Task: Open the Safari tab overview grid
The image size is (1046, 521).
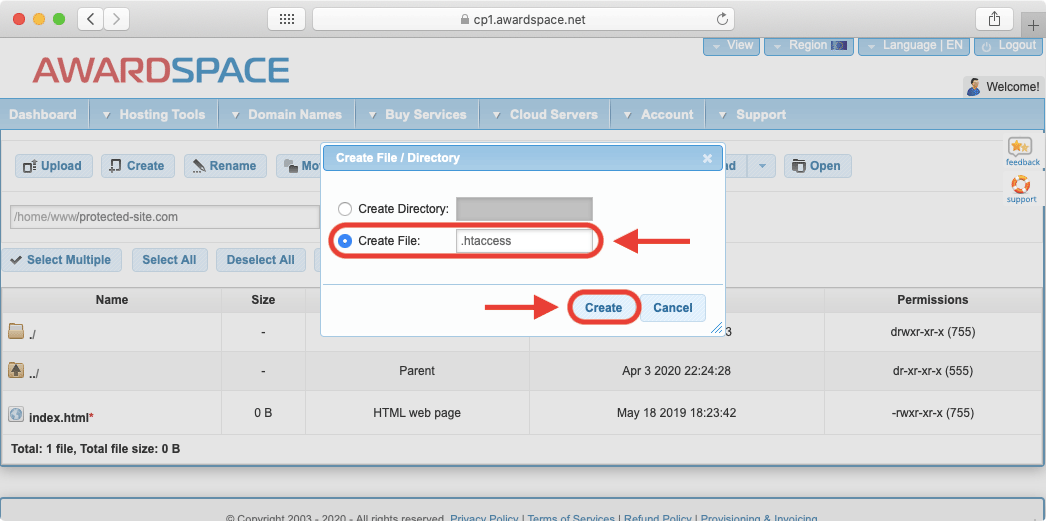Action: pyautogui.click(x=286, y=19)
